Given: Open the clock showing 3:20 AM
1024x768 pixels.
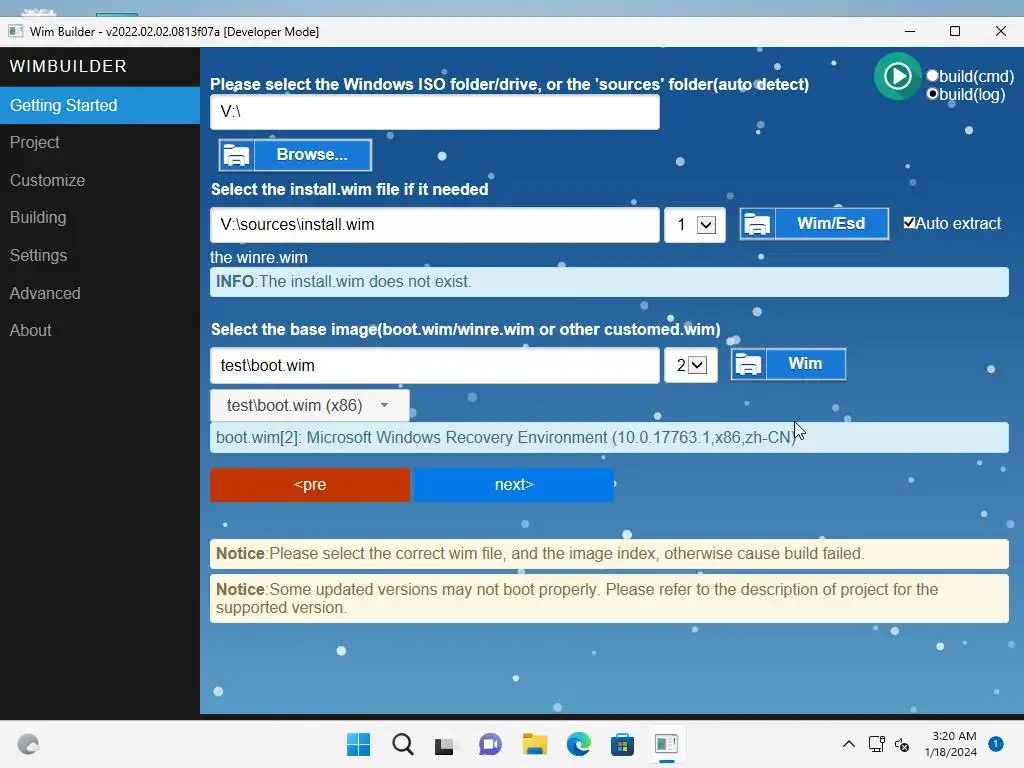Looking at the screenshot, I should (950, 744).
